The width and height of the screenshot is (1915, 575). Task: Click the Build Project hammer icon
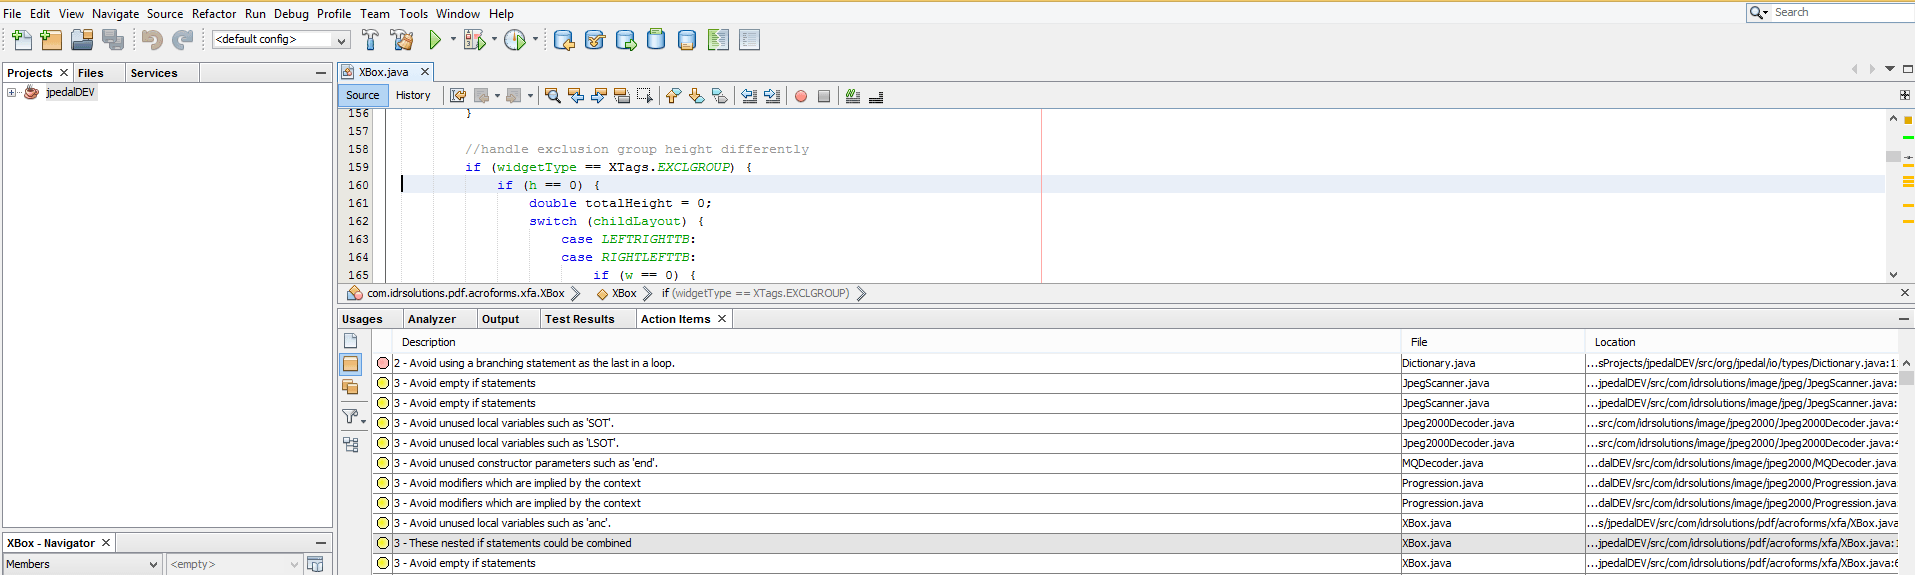tap(371, 40)
